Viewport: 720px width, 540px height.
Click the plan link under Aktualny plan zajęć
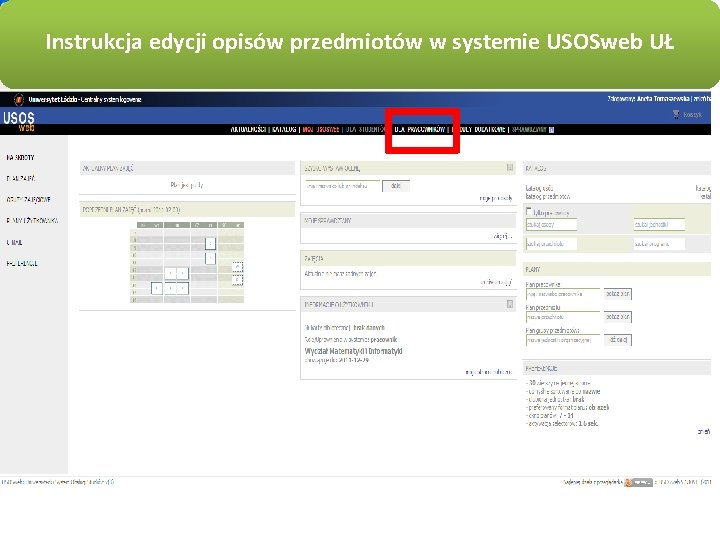coord(186,185)
